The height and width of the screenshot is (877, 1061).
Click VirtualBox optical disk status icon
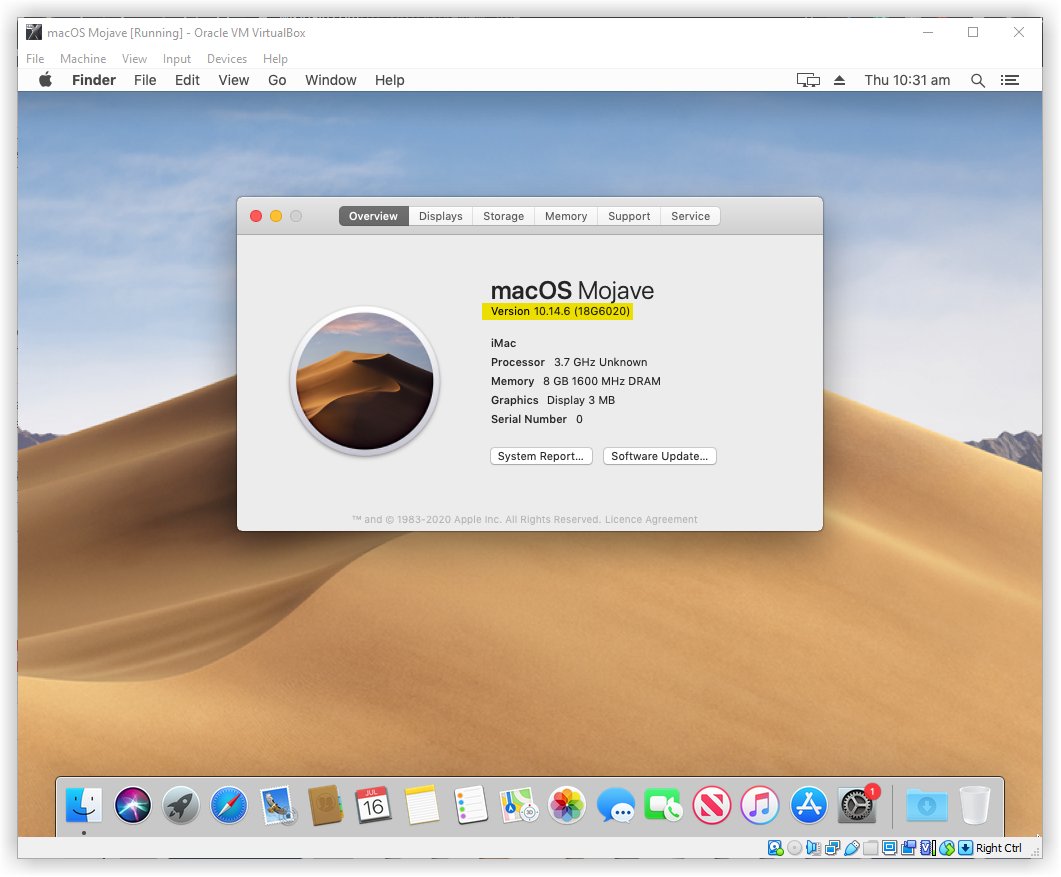click(794, 848)
